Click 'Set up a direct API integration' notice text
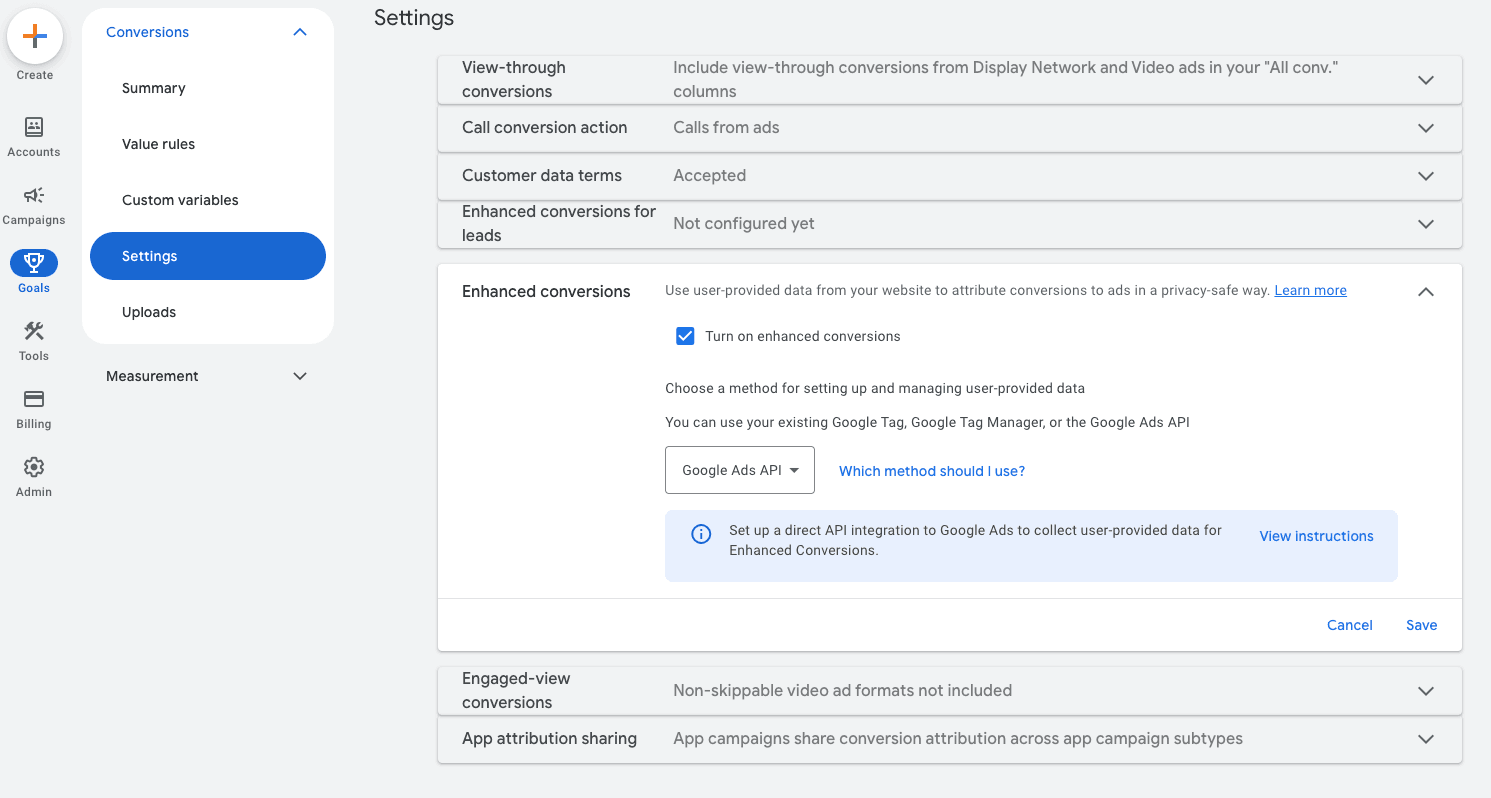 point(975,540)
